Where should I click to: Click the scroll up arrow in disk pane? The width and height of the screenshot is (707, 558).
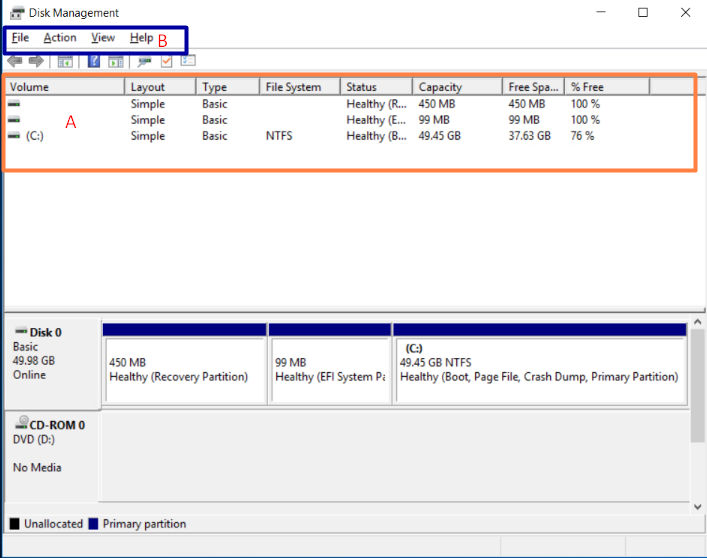pos(698,322)
